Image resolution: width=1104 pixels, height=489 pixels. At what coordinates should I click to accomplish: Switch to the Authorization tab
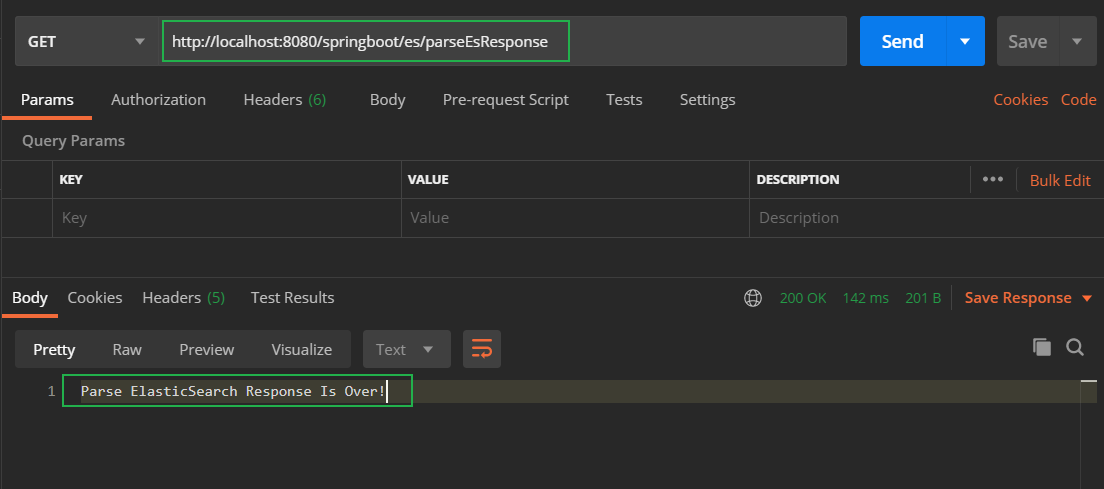tap(158, 100)
